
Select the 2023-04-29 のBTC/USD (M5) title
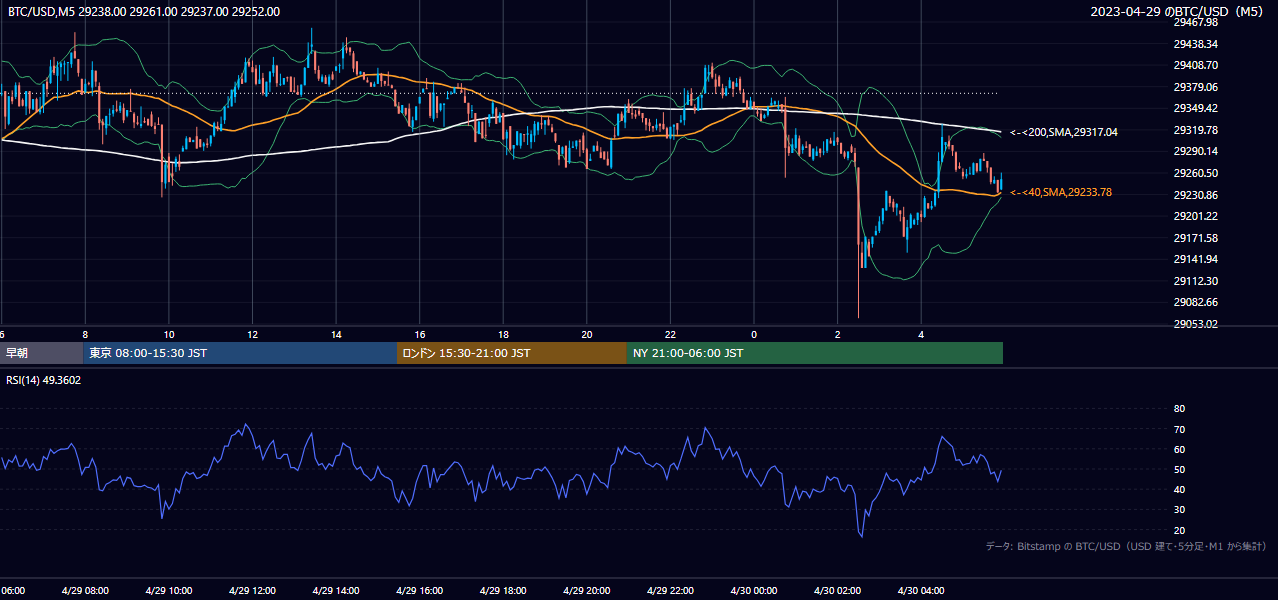(x=1179, y=12)
